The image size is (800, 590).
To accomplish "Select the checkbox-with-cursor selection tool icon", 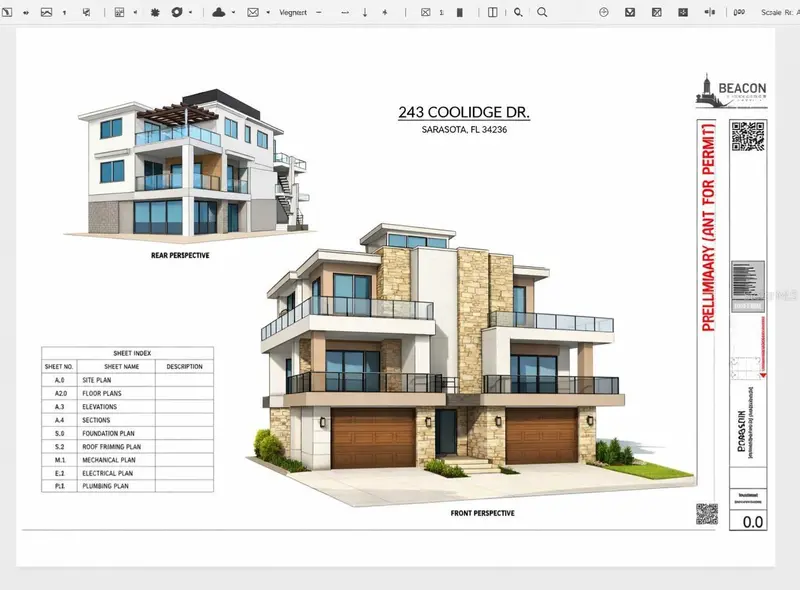I will click(x=86, y=12).
